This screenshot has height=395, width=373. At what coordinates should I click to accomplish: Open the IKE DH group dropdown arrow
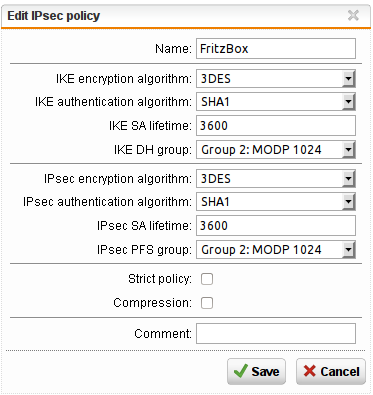pyautogui.click(x=348, y=150)
